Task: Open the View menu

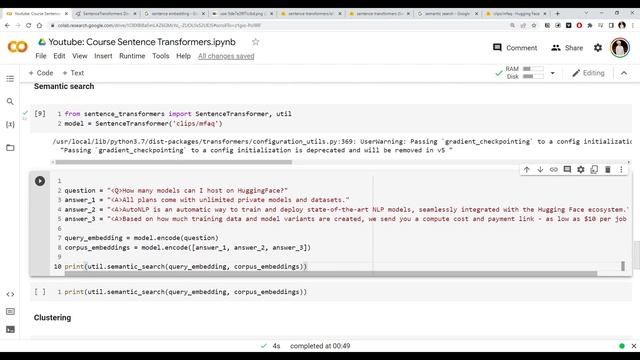Action: (x=80, y=56)
